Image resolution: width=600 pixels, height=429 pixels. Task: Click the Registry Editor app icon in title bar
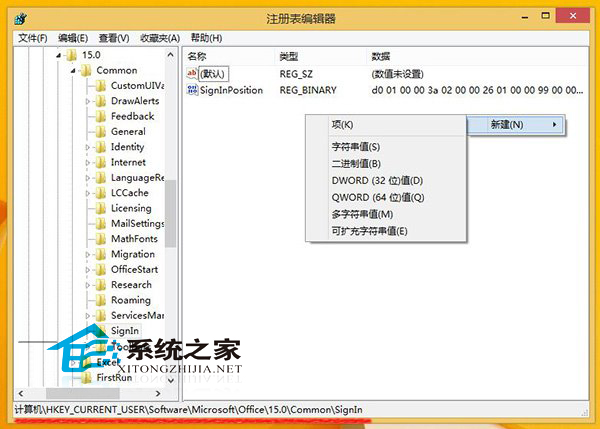[21, 18]
